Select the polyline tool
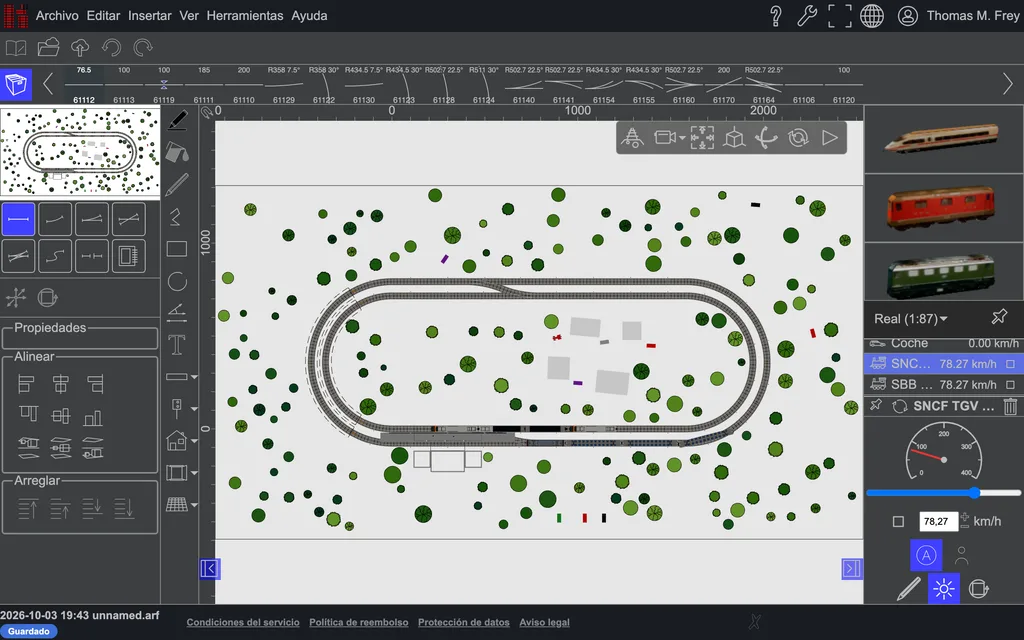 pyautogui.click(x=176, y=217)
